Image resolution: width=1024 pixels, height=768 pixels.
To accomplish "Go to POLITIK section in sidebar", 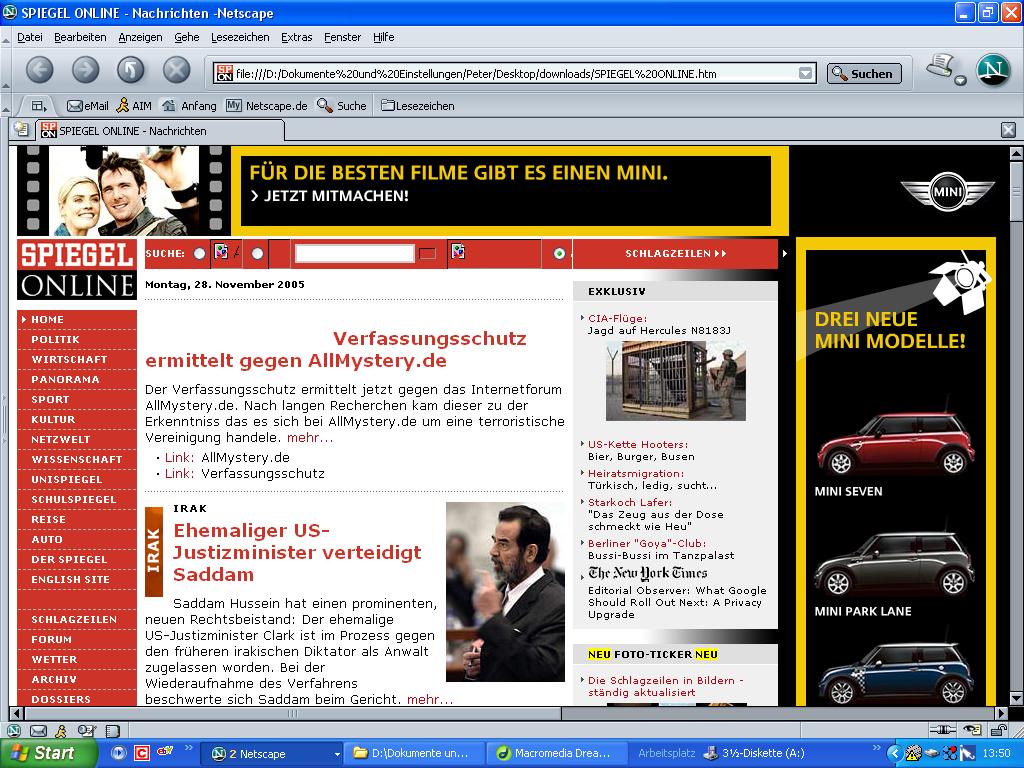I will click(x=56, y=340).
